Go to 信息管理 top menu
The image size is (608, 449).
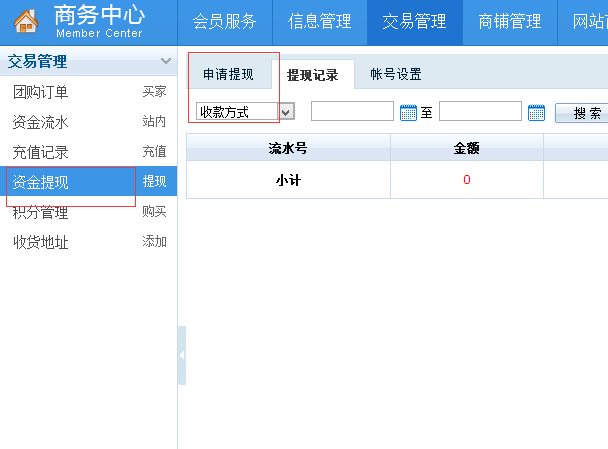[319, 22]
